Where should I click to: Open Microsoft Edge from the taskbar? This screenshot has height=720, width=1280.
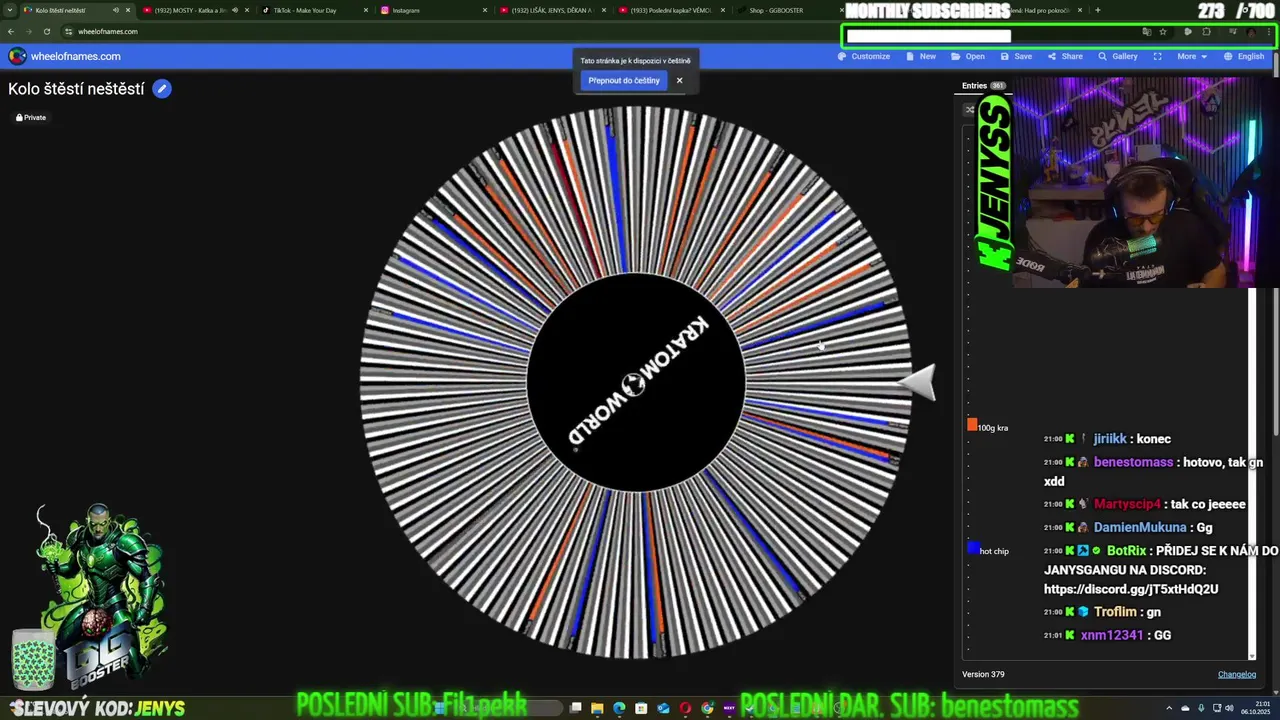pyautogui.click(x=619, y=708)
